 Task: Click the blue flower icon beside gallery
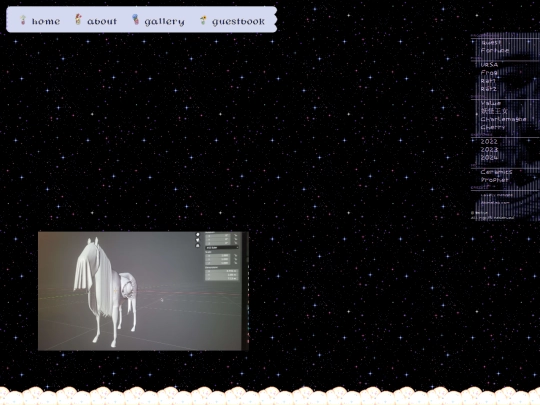pos(135,20)
